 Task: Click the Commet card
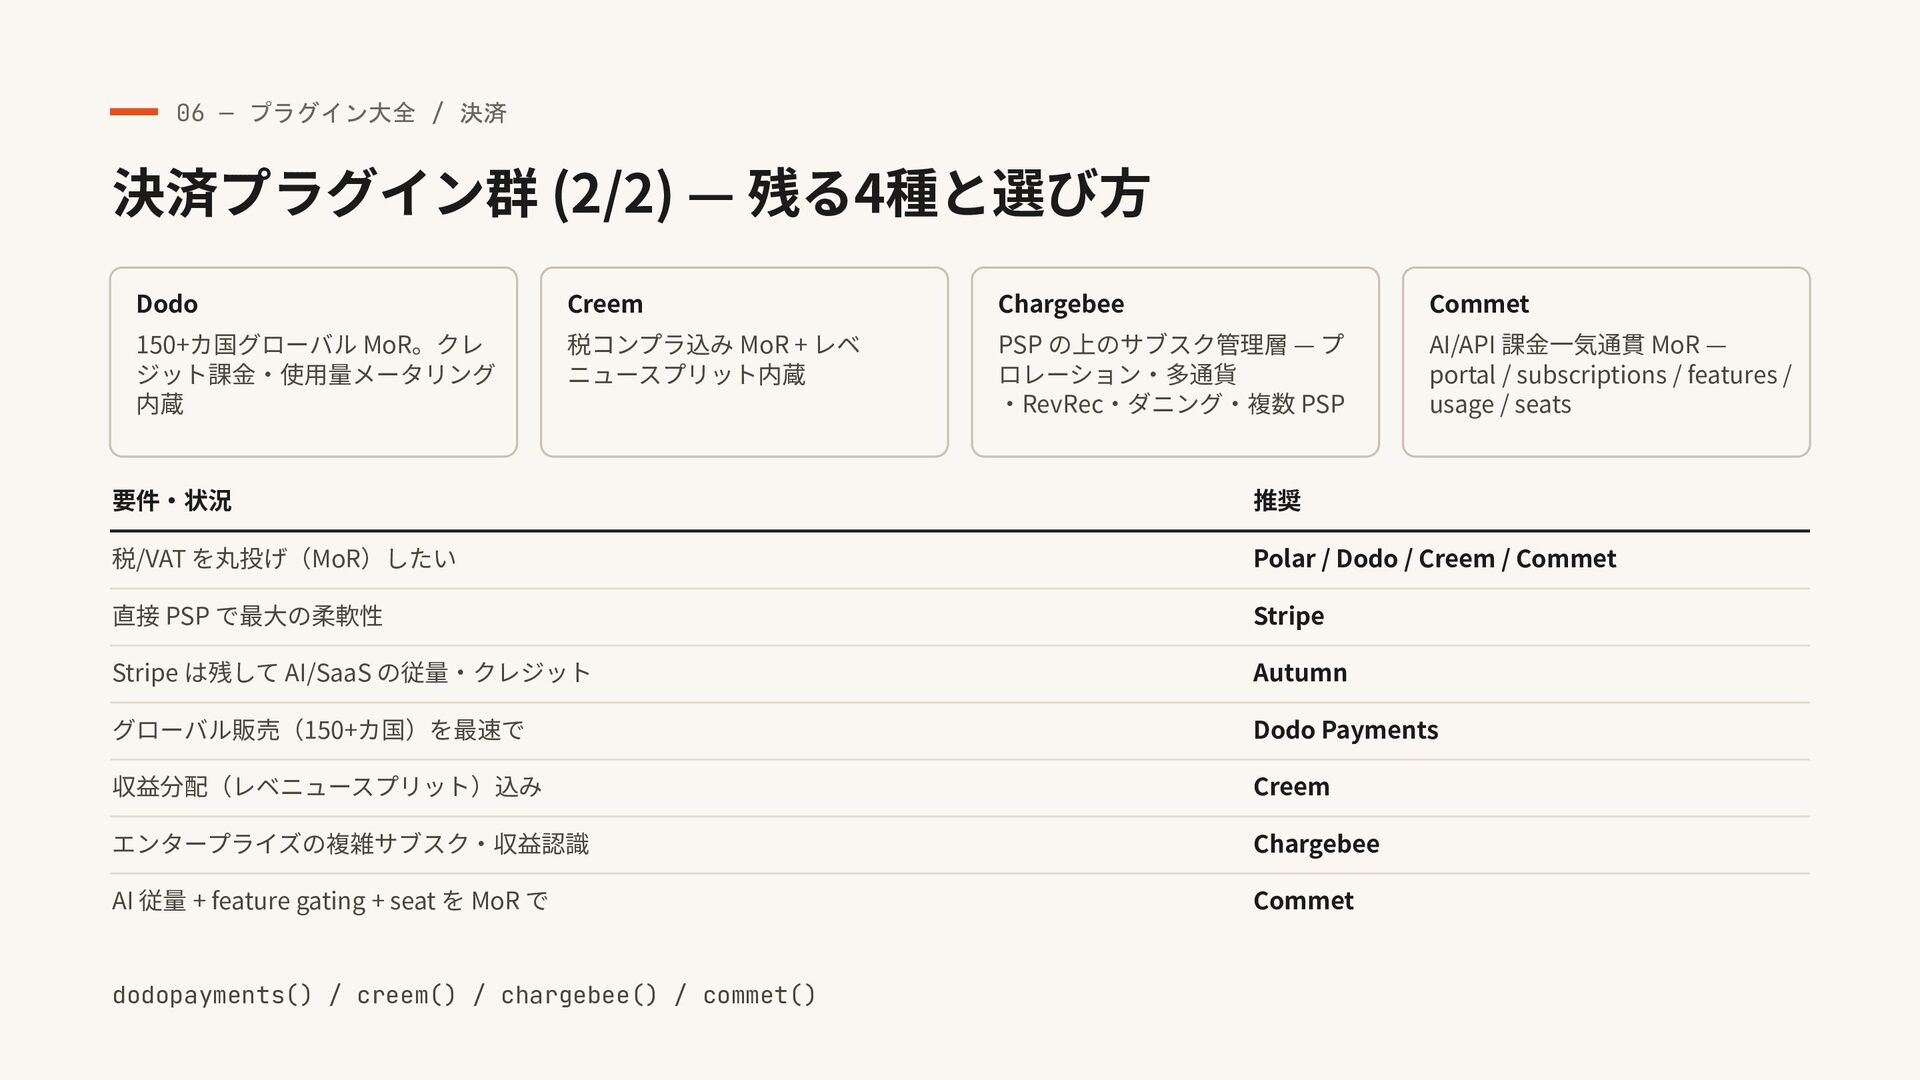(x=1606, y=362)
